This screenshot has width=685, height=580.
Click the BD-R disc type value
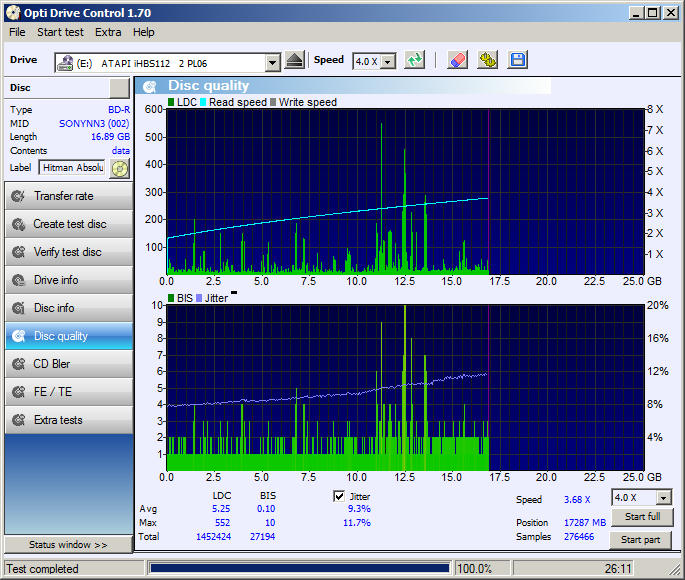coord(119,110)
